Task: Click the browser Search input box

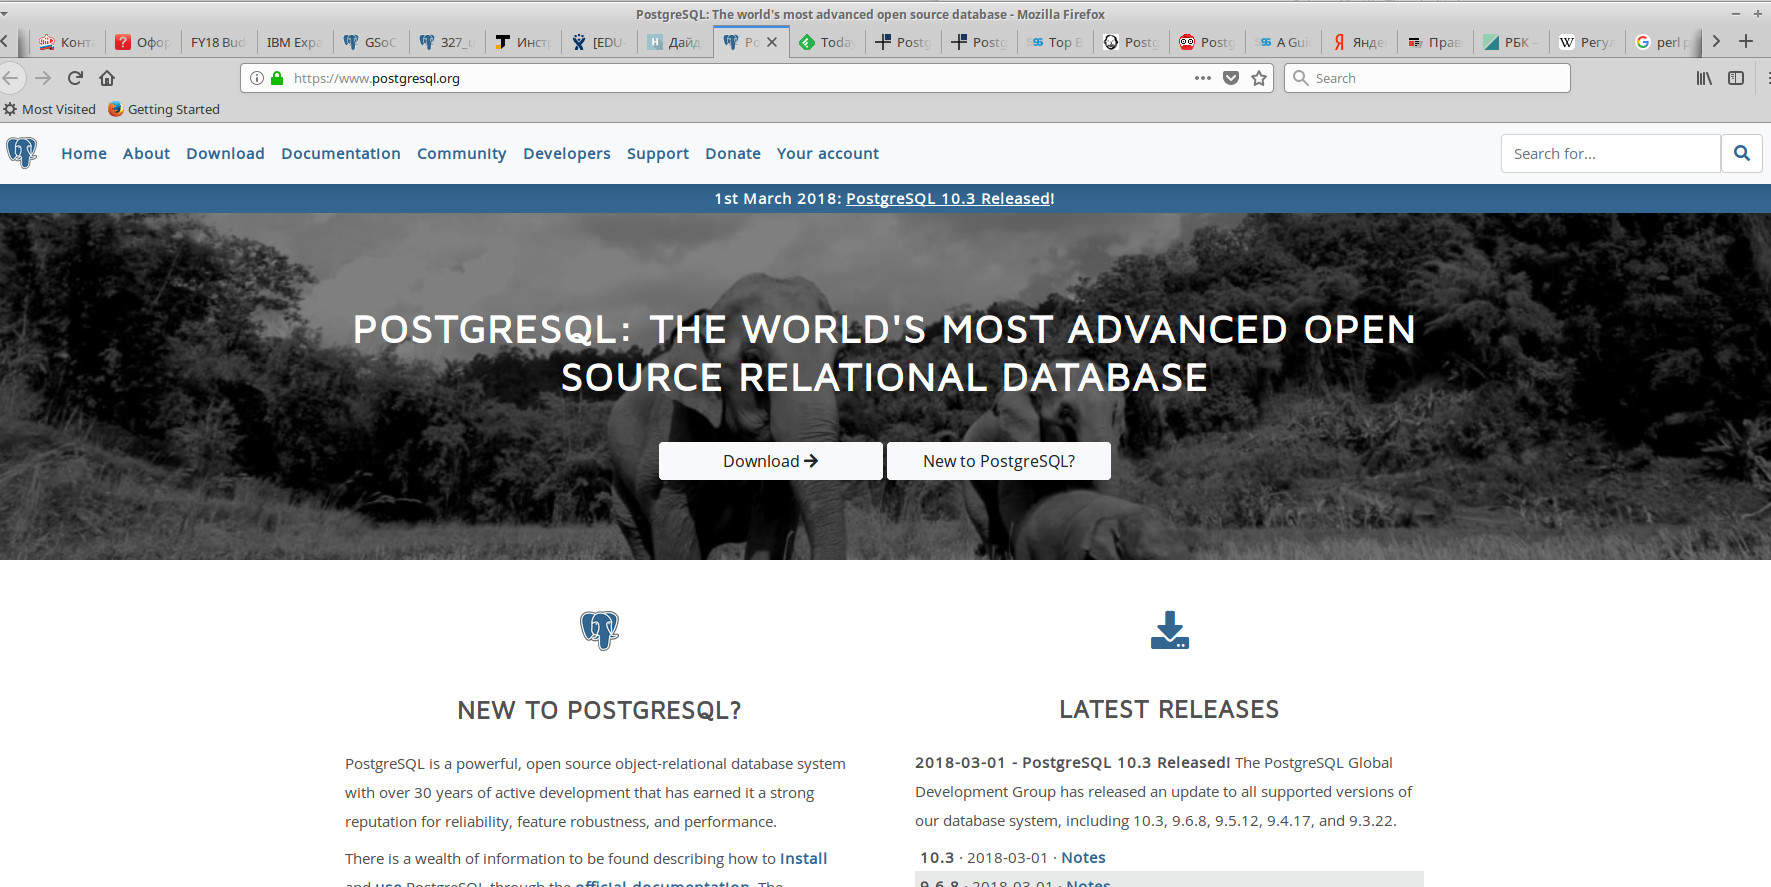Action: pyautogui.click(x=1427, y=78)
